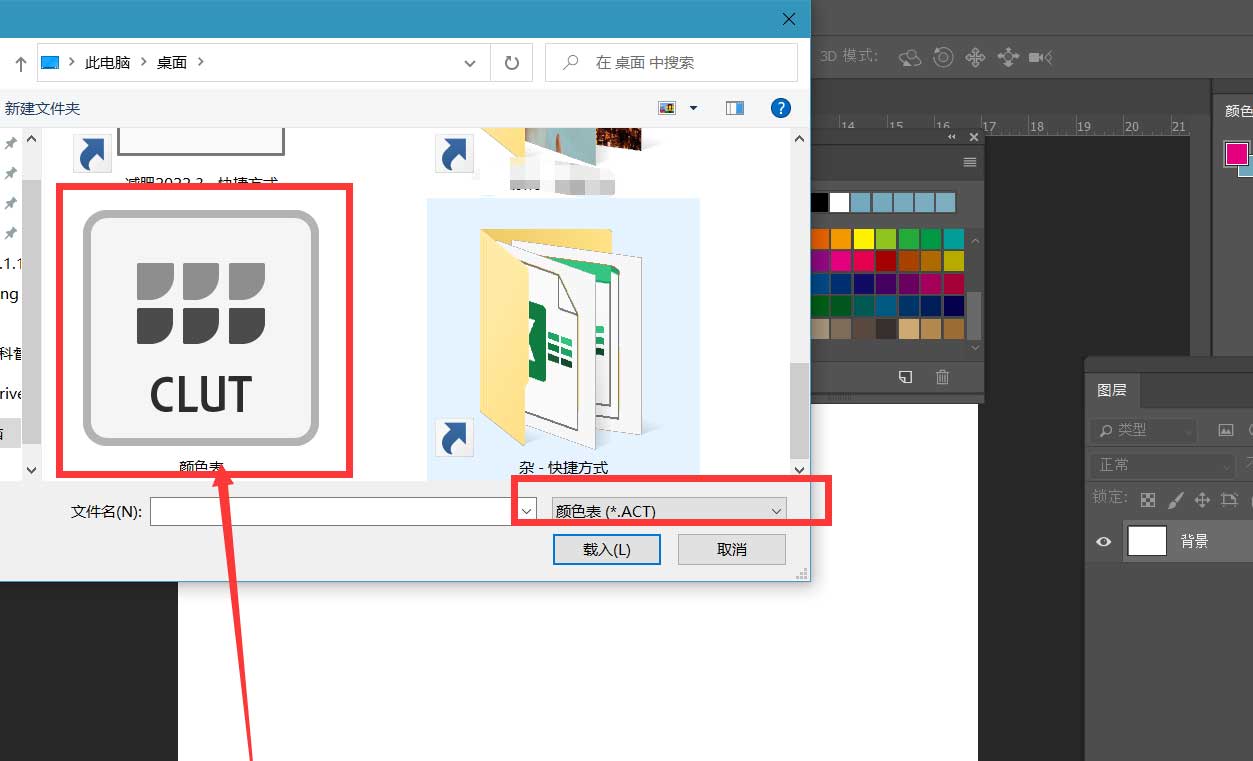Image resolution: width=1253 pixels, height=761 pixels.
Task: Click the search magnifier in dialog search box
Action: pyautogui.click(x=571, y=62)
